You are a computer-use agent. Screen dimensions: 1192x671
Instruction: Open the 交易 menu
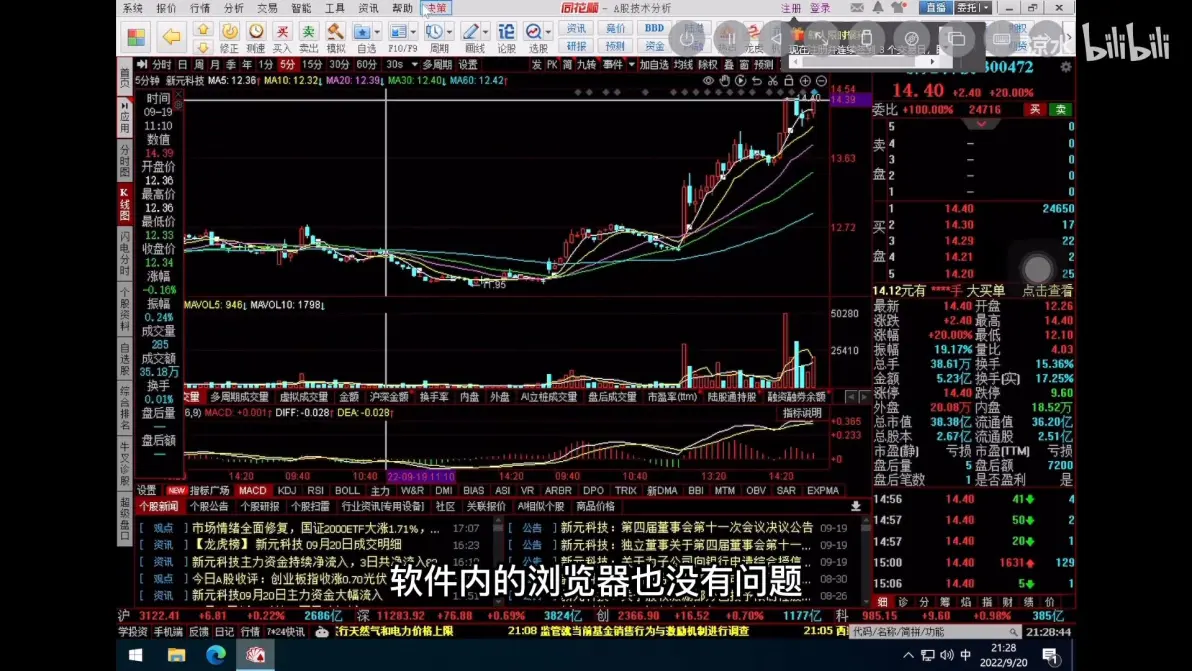[267, 8]
